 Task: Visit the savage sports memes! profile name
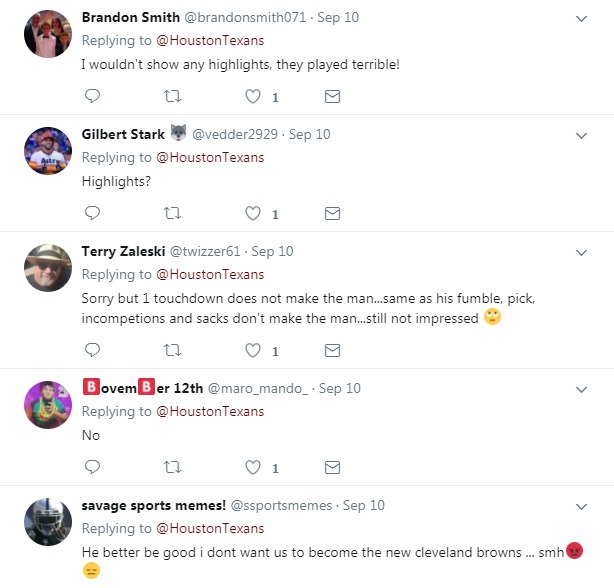[x=153, y=505]
